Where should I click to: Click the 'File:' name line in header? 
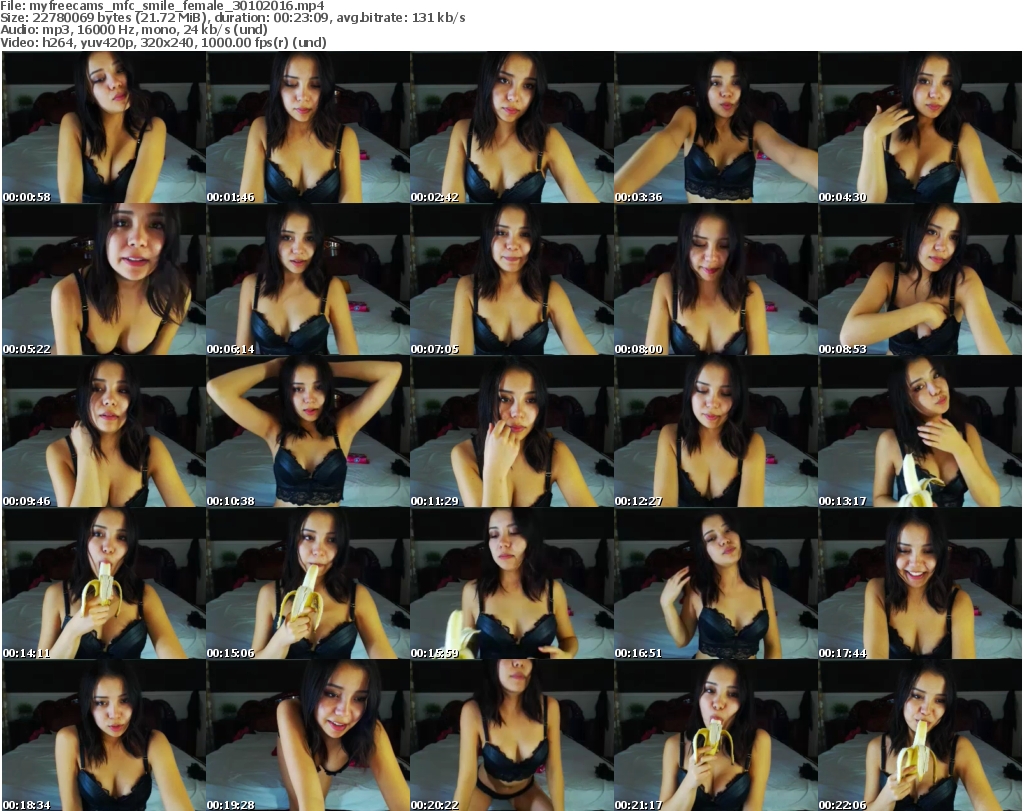pyautogui.click(x=162, y=6)
